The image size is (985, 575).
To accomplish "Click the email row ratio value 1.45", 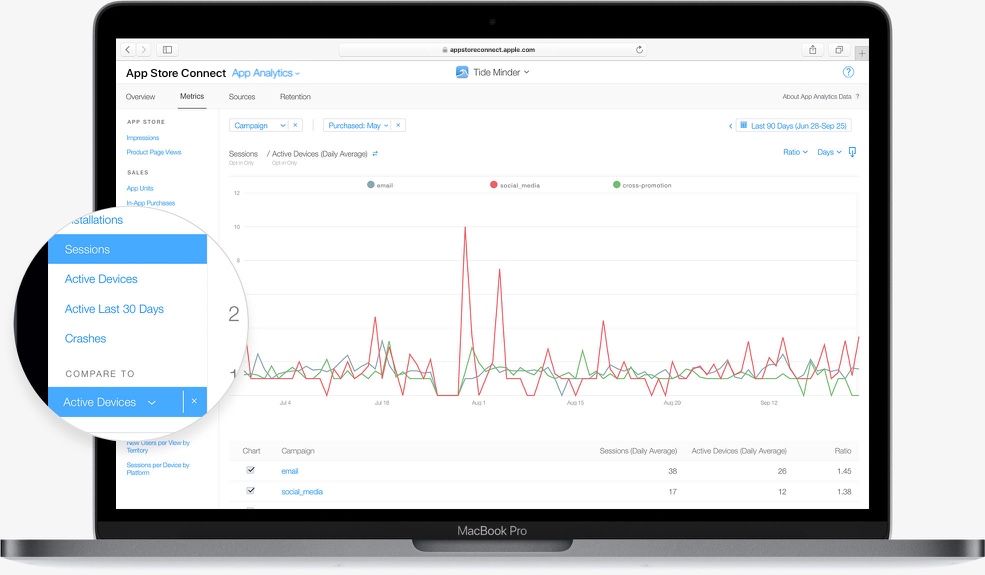I will click(844, 471).
